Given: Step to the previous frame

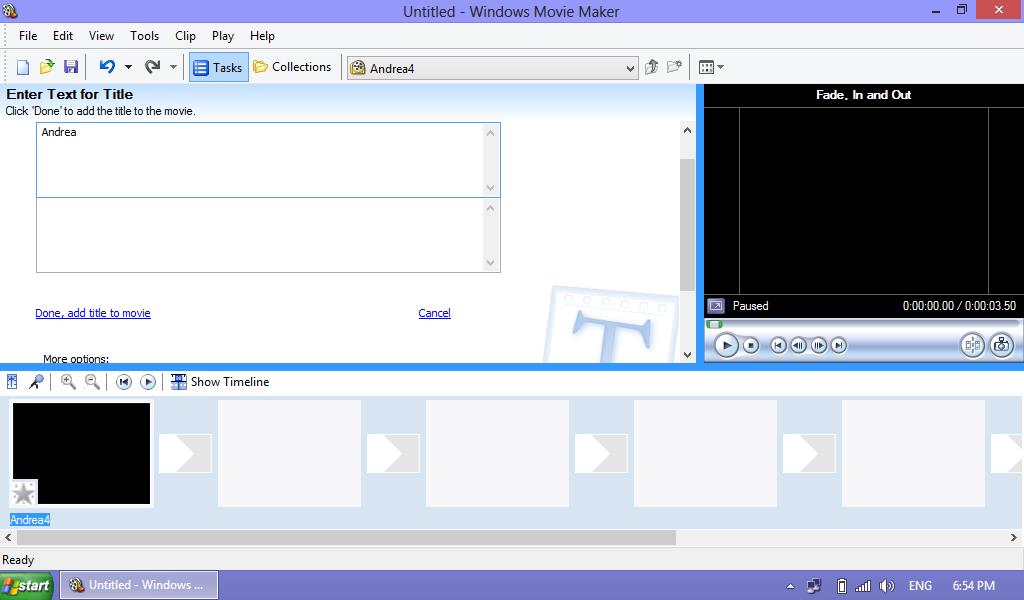Looking at the screenshot, I should point(798,345).
